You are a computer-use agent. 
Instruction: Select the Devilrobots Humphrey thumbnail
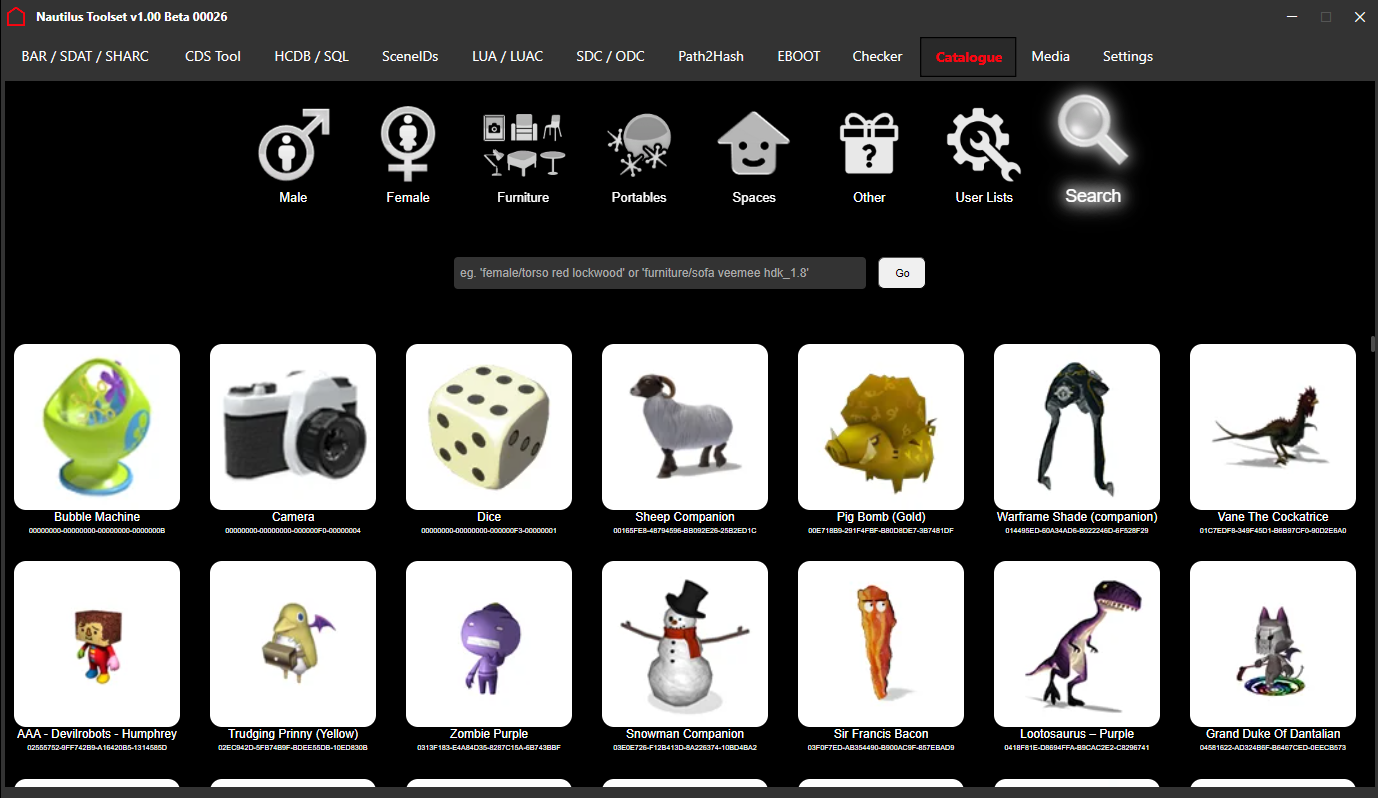pyautogui.click(x=97, y=644)
